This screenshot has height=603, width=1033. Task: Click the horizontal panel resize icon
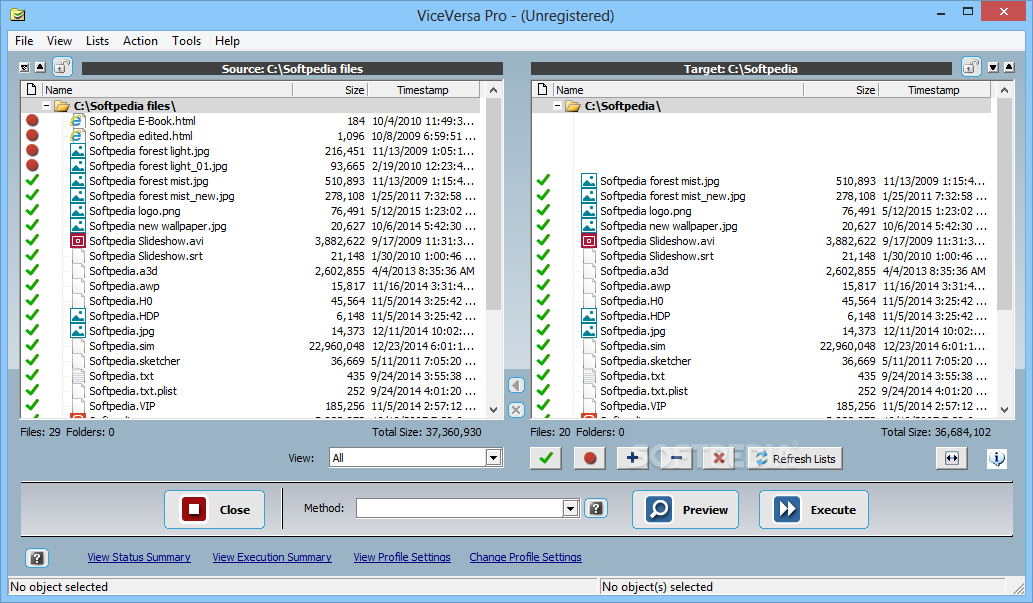tap(950, 458)
